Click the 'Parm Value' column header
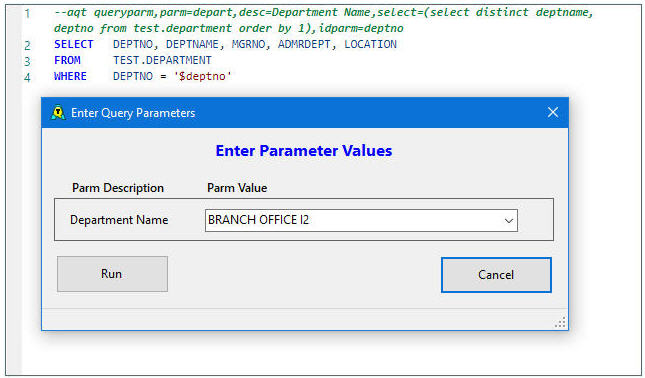Viewport: 645px width, 378px height. 237,188
